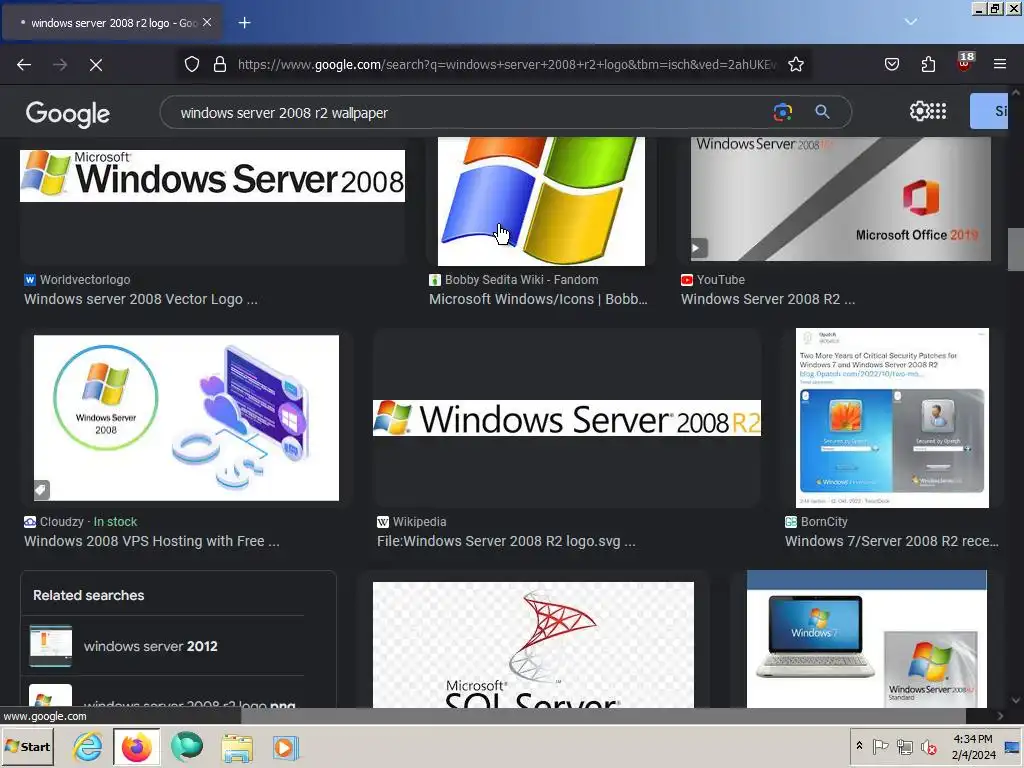Click the blue Sign in button
Screen dimensions: 1024x768
pyautogui.click(x=989, y=111)
